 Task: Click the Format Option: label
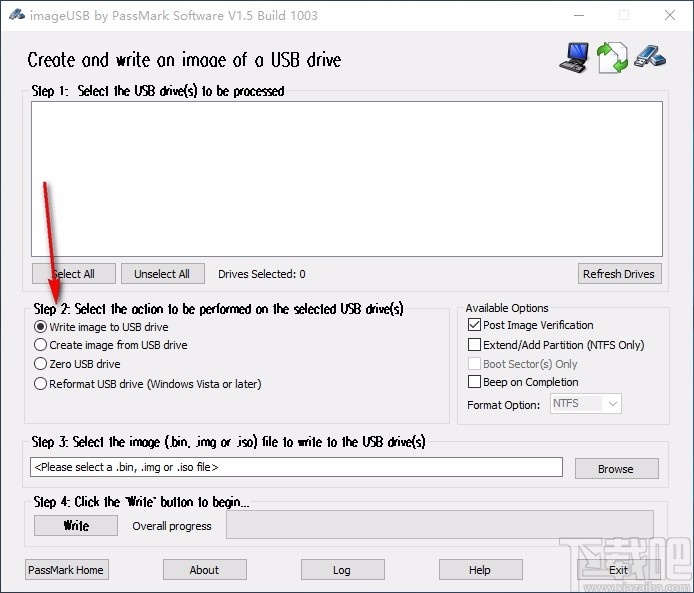(x=503, y=405)
